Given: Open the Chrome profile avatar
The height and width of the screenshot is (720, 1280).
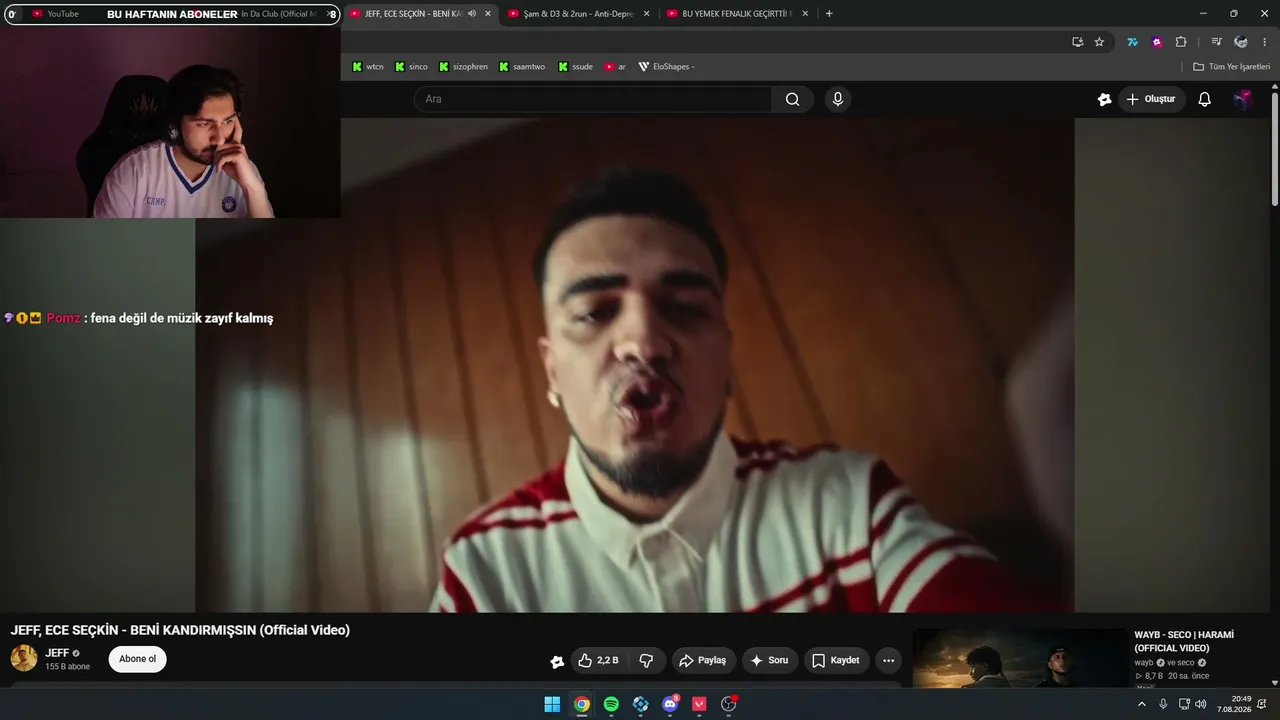Looking at the screenshot, I should tap(1241, 42).
